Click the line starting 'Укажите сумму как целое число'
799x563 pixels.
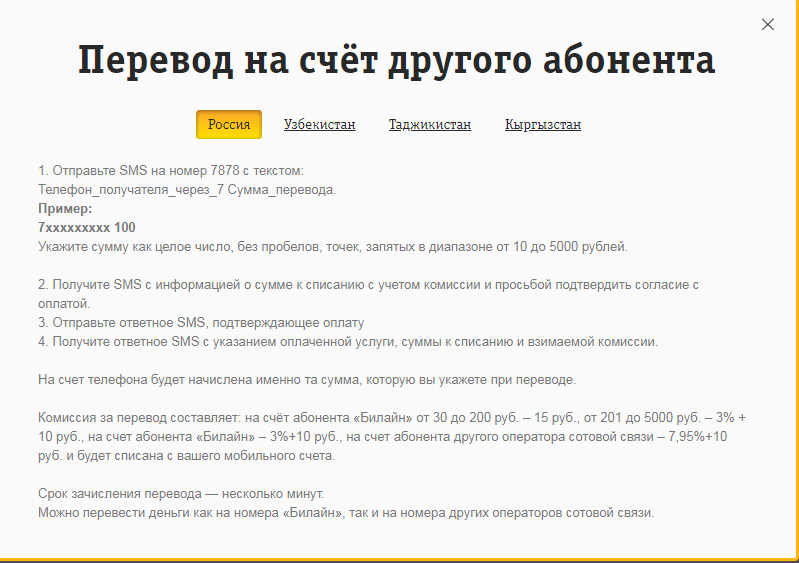[333, 247]
